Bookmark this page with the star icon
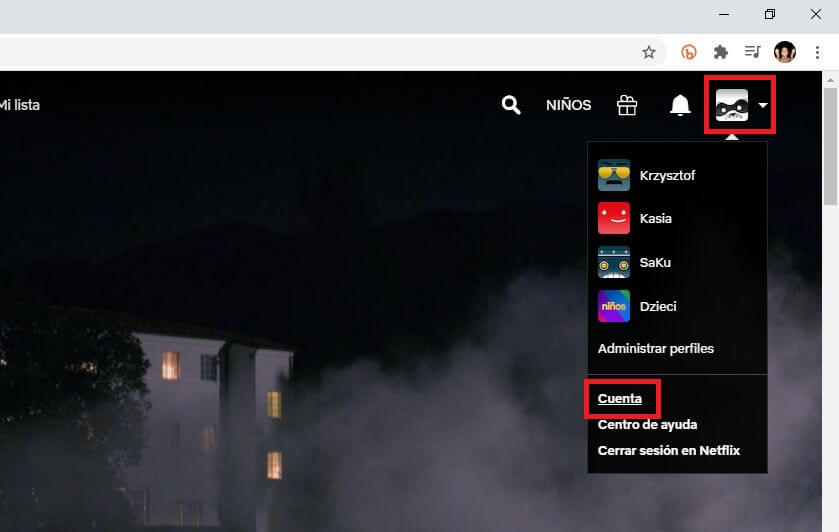 [649, 52]
